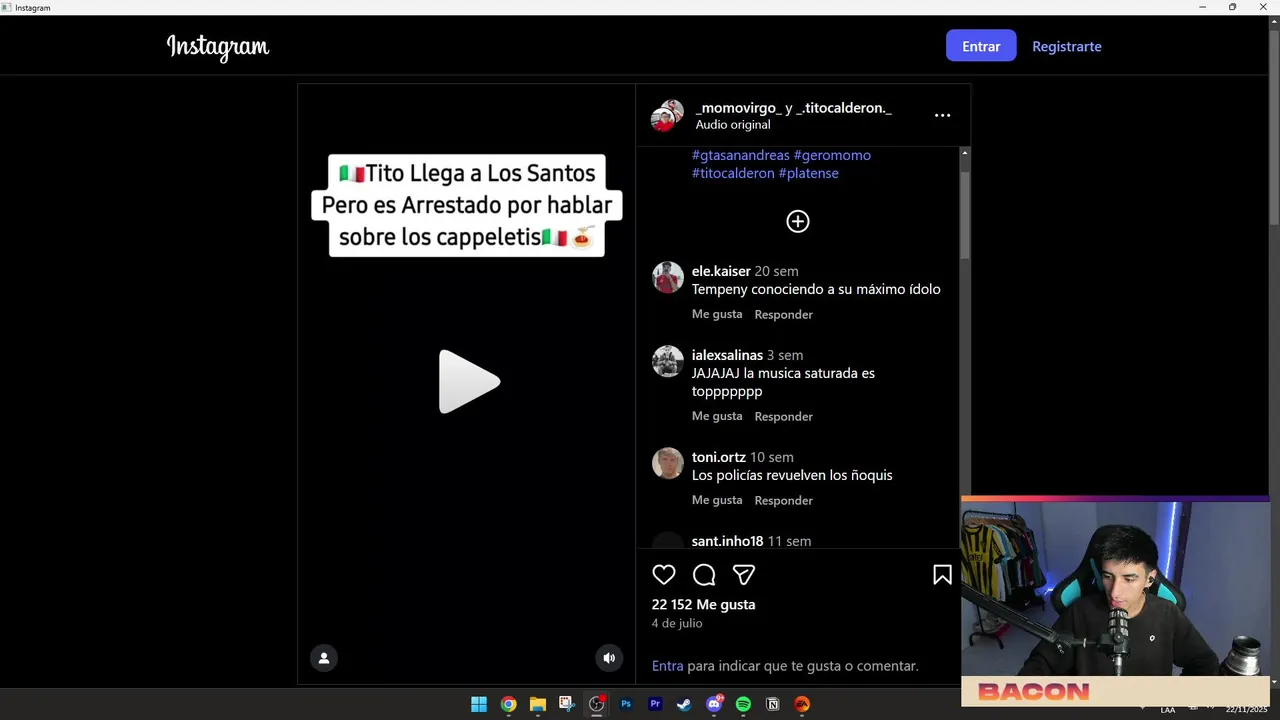This screenshot has height=720, width=1280.
Task: View 22 152 Me gusta likes count
Action: (x=704, y=604)
